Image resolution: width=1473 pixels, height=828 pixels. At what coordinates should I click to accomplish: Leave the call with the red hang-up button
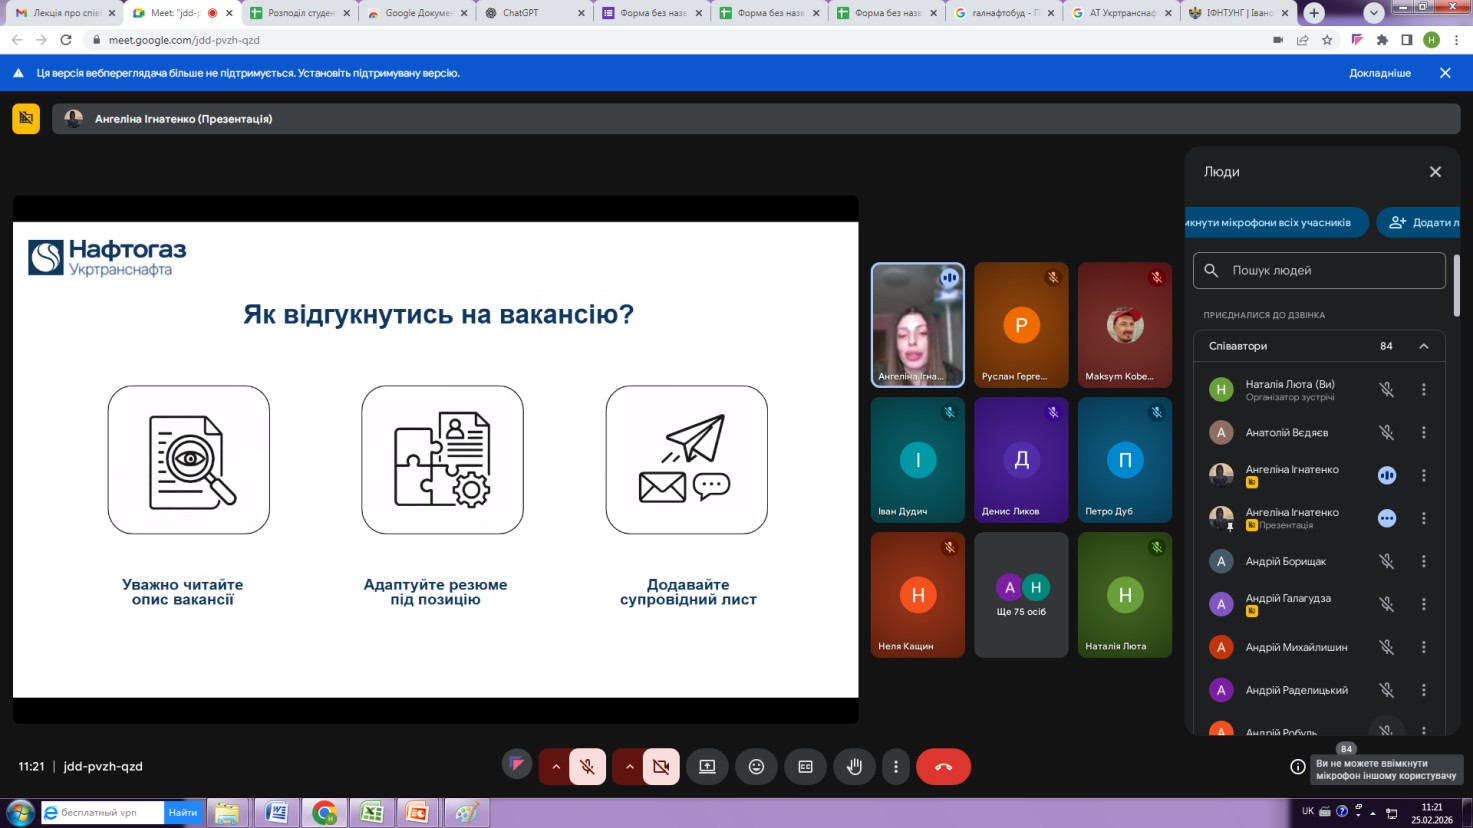(x=943, y=767)
